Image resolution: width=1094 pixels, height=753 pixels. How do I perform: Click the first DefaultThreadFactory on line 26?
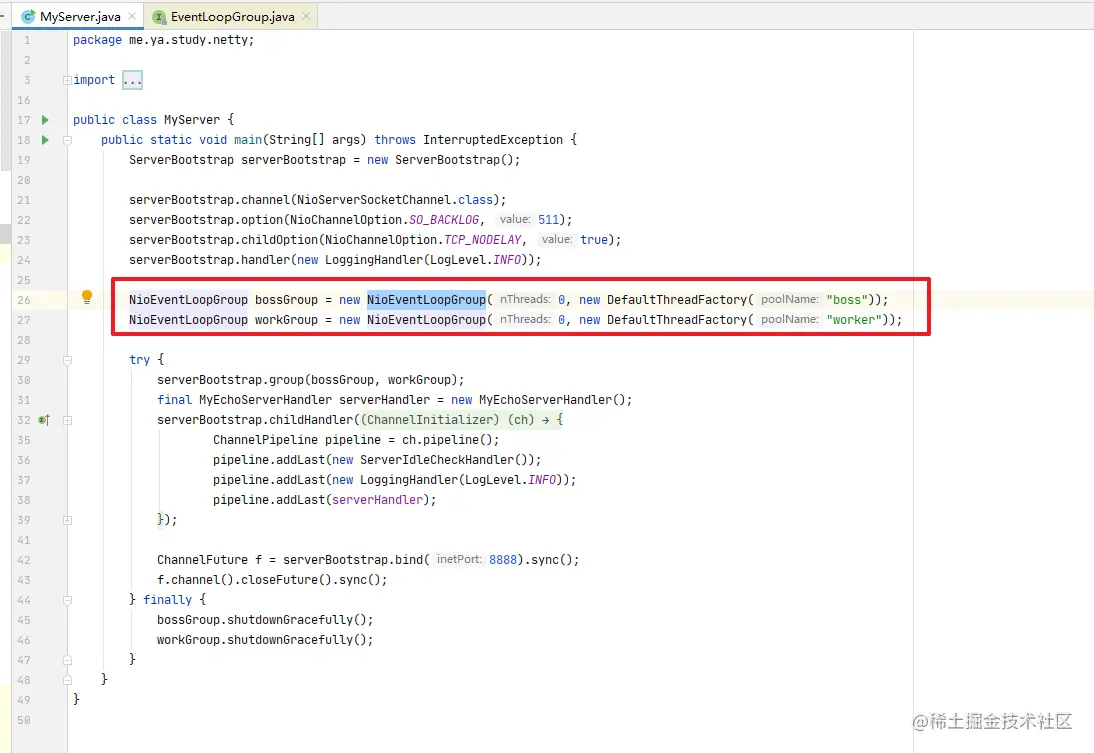677,300
